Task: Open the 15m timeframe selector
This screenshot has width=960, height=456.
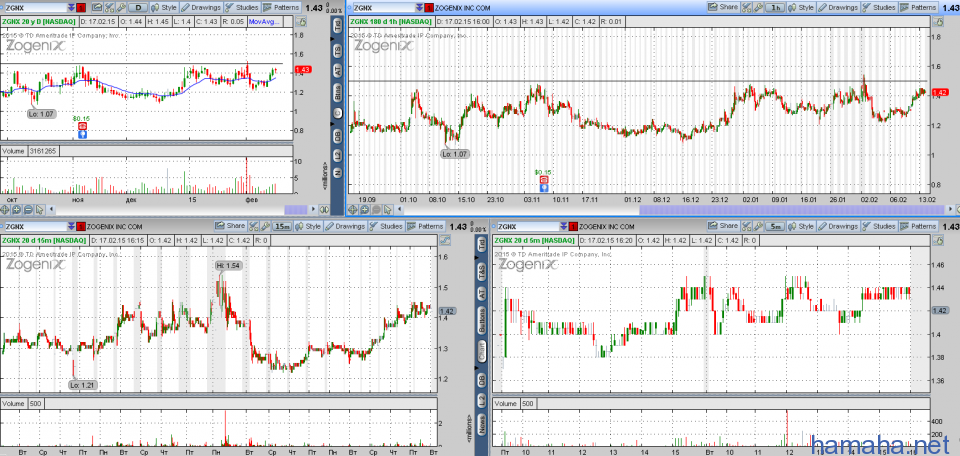Action: click(x=282, y=226)
